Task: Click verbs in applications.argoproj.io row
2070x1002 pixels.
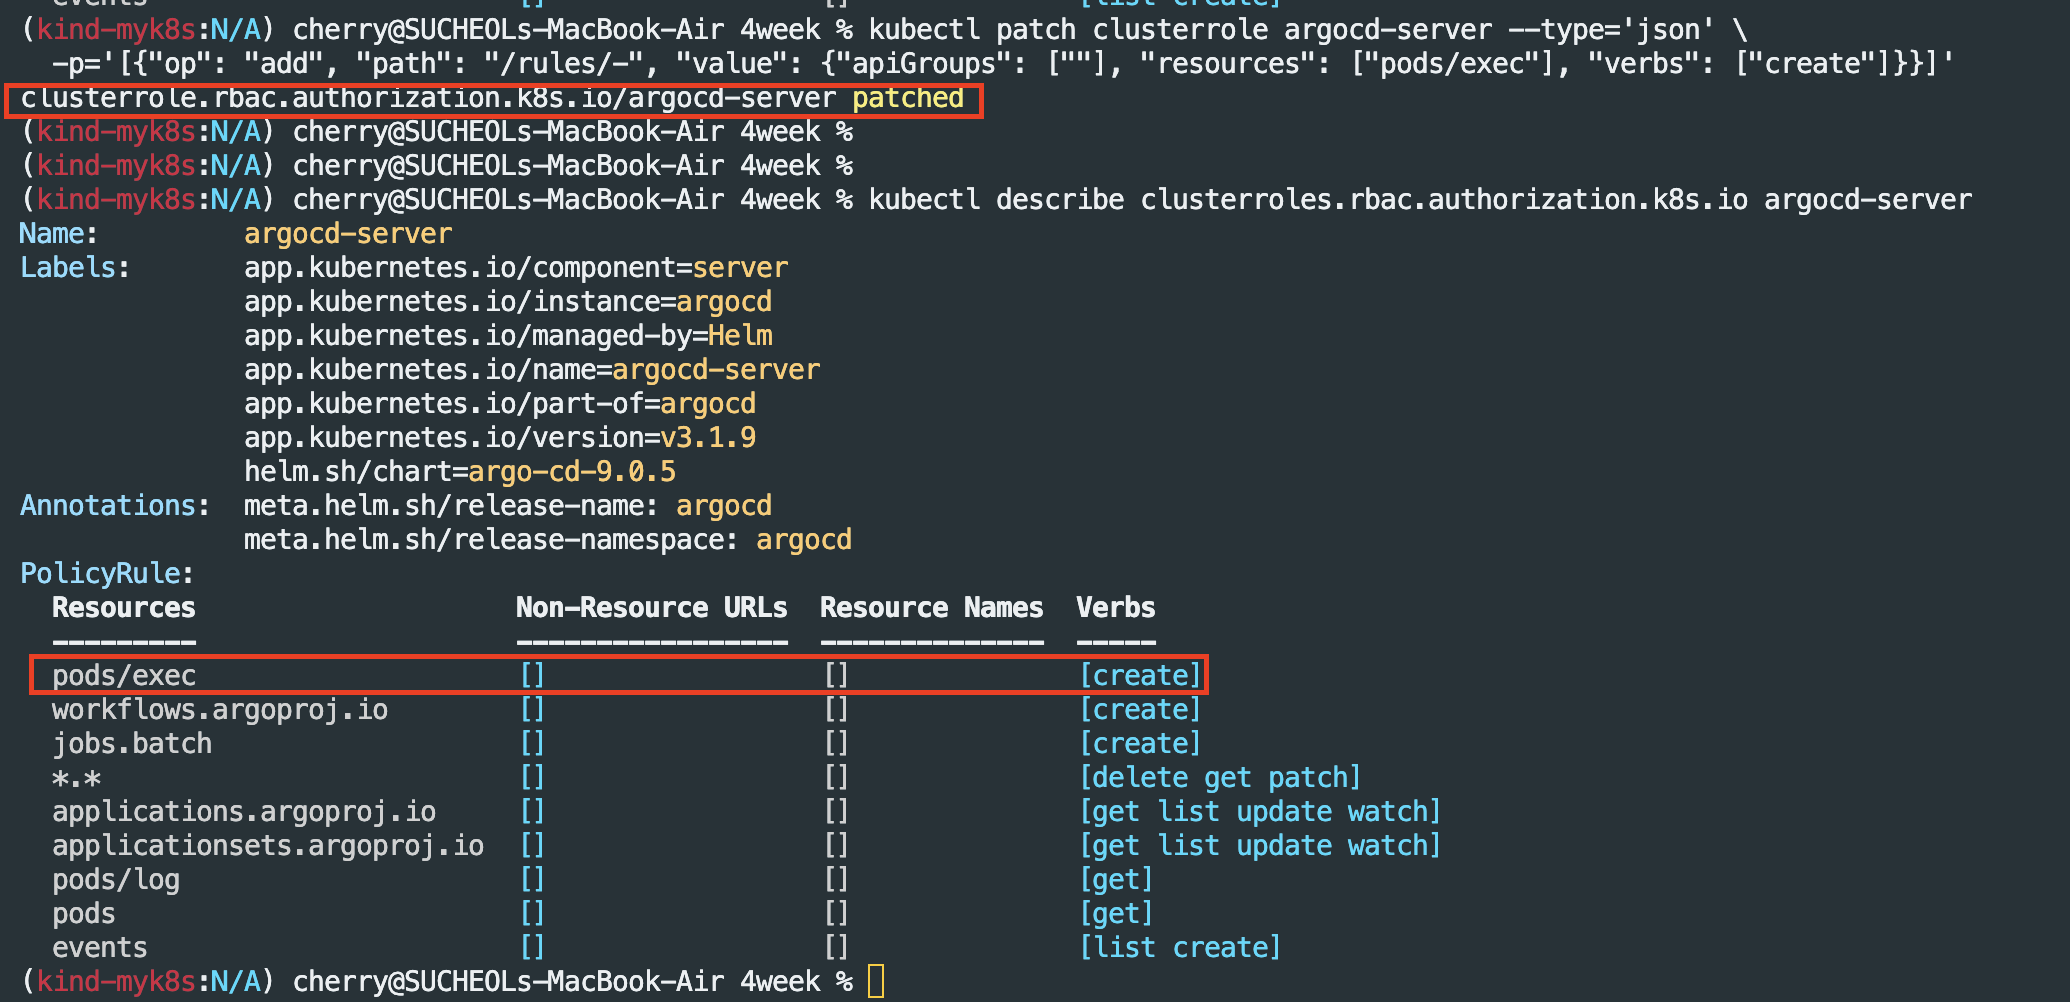Action: 1260,812
